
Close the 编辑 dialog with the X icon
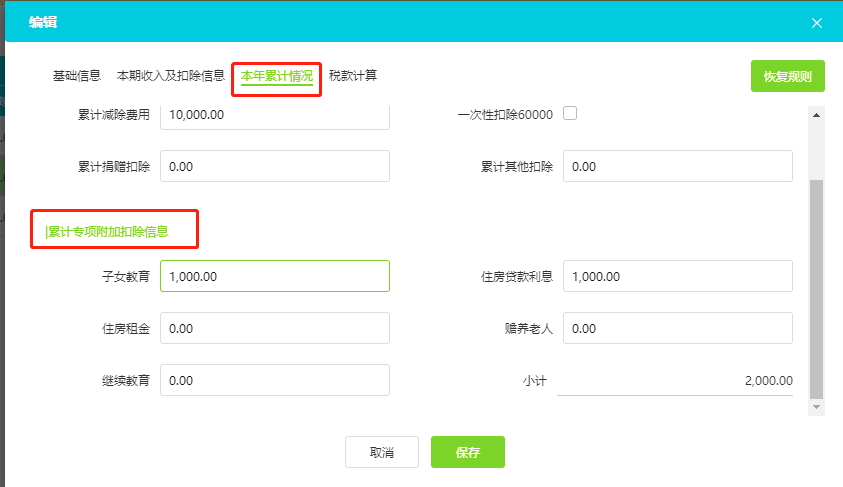(816, 23)
